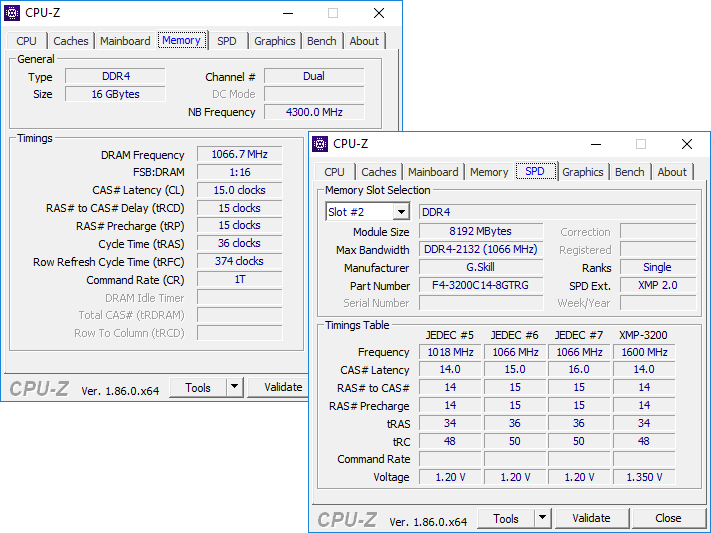Screen dimensions: 711x533
Task: Click the Channel # value Dual
Action: [314, 76]
